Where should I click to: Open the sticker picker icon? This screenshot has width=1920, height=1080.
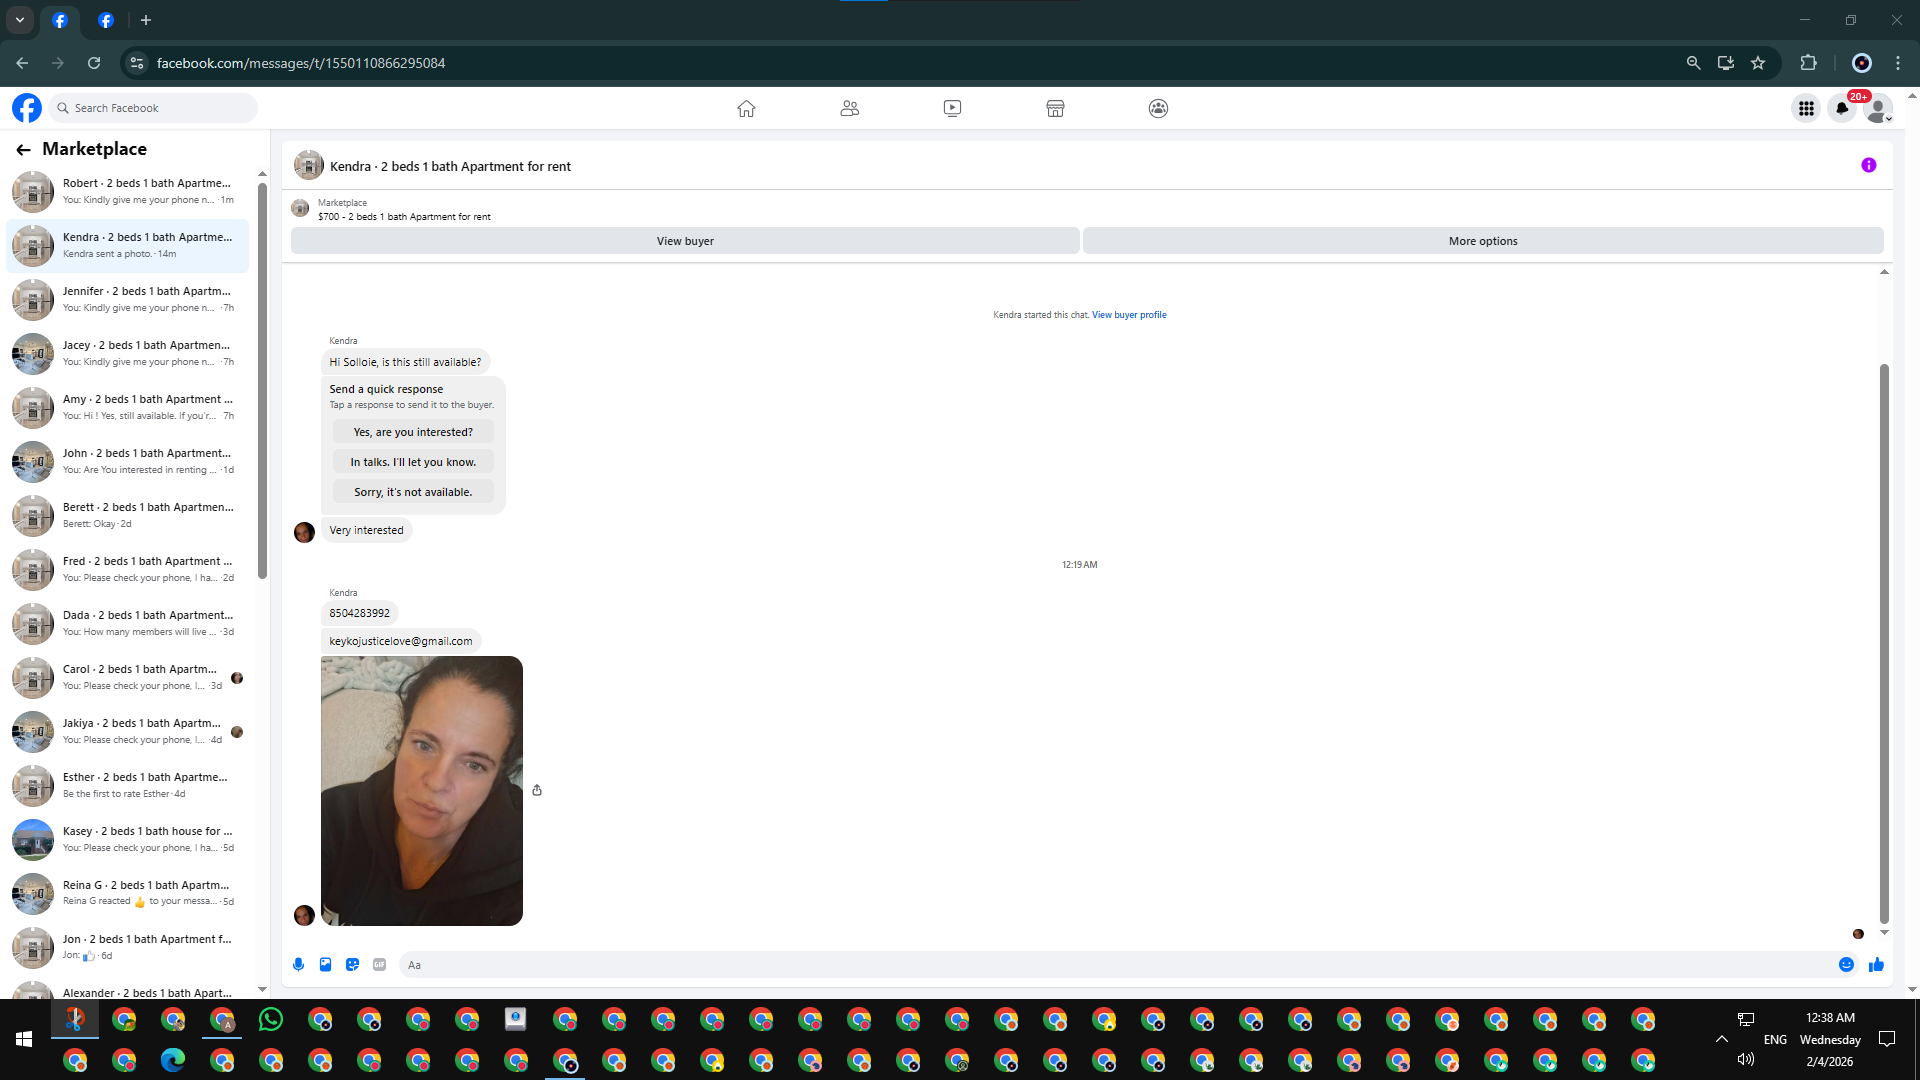[x=352, y=965]
